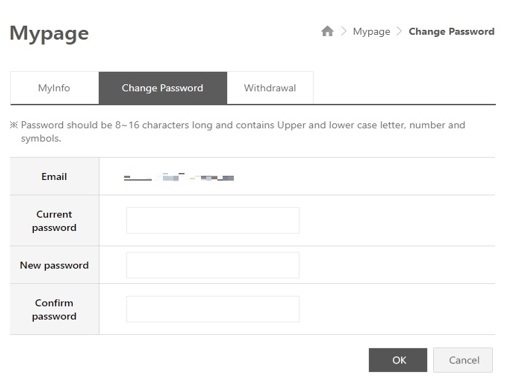Focus the New password input field

(213, 265)
